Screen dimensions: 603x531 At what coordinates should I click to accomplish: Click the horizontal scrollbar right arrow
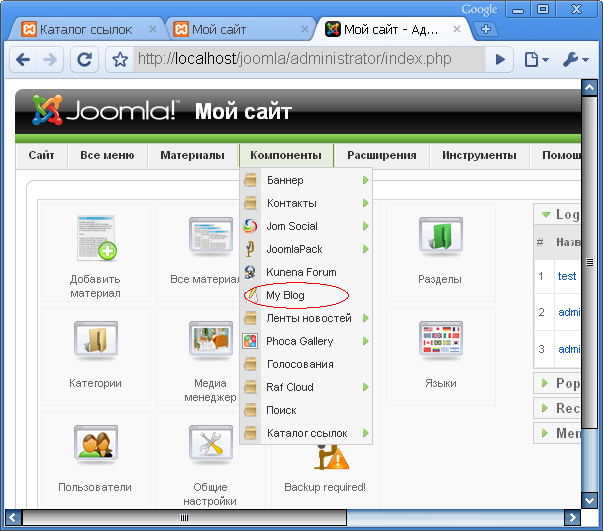click(x=572, y=518)
